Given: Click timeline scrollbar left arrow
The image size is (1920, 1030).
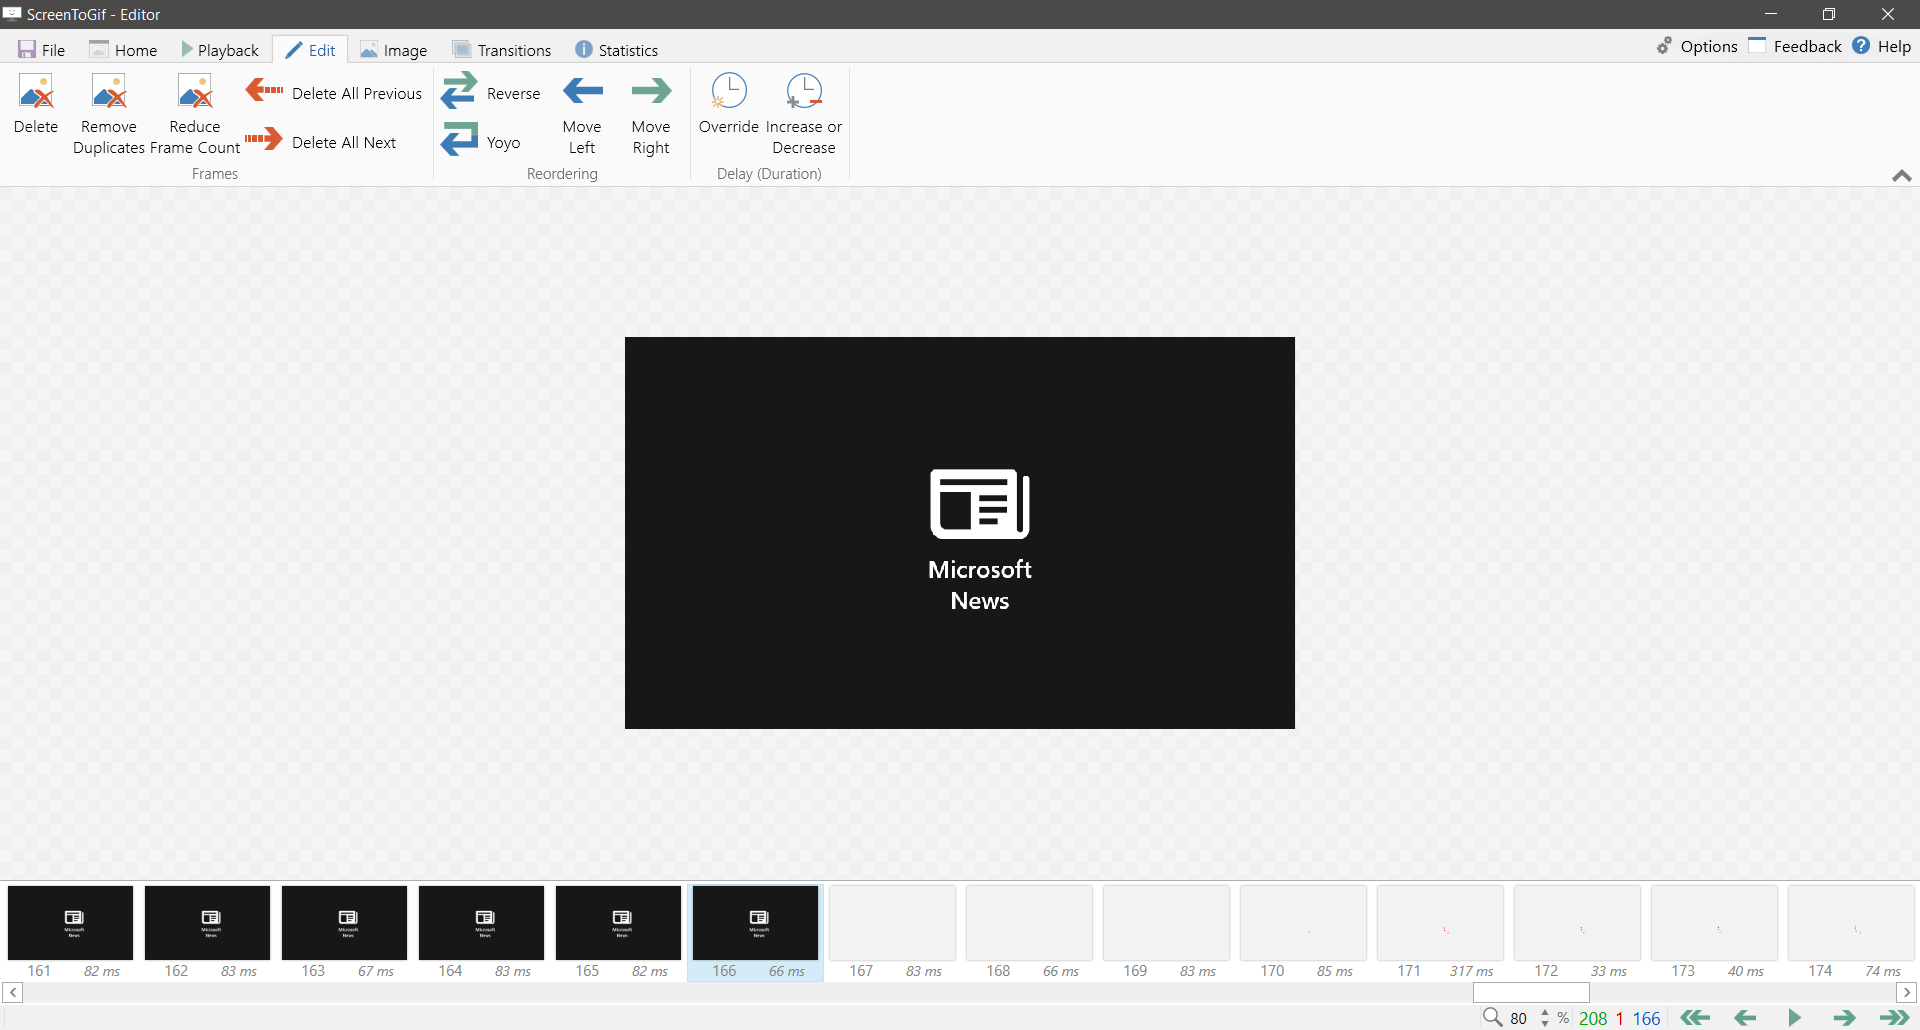Looking at the screenshot, I should point(13,992).
